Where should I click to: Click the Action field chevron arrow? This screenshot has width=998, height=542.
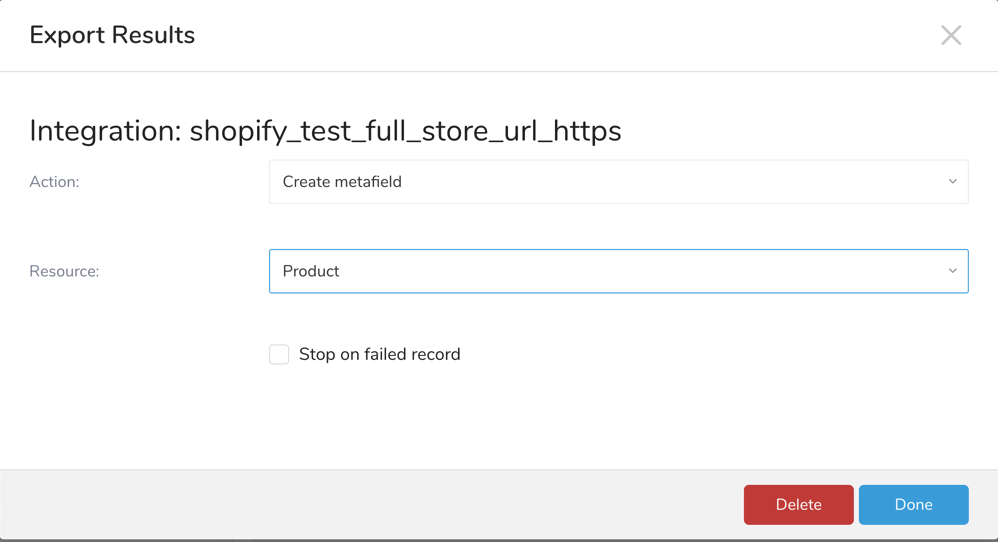(x=952, y=182)
